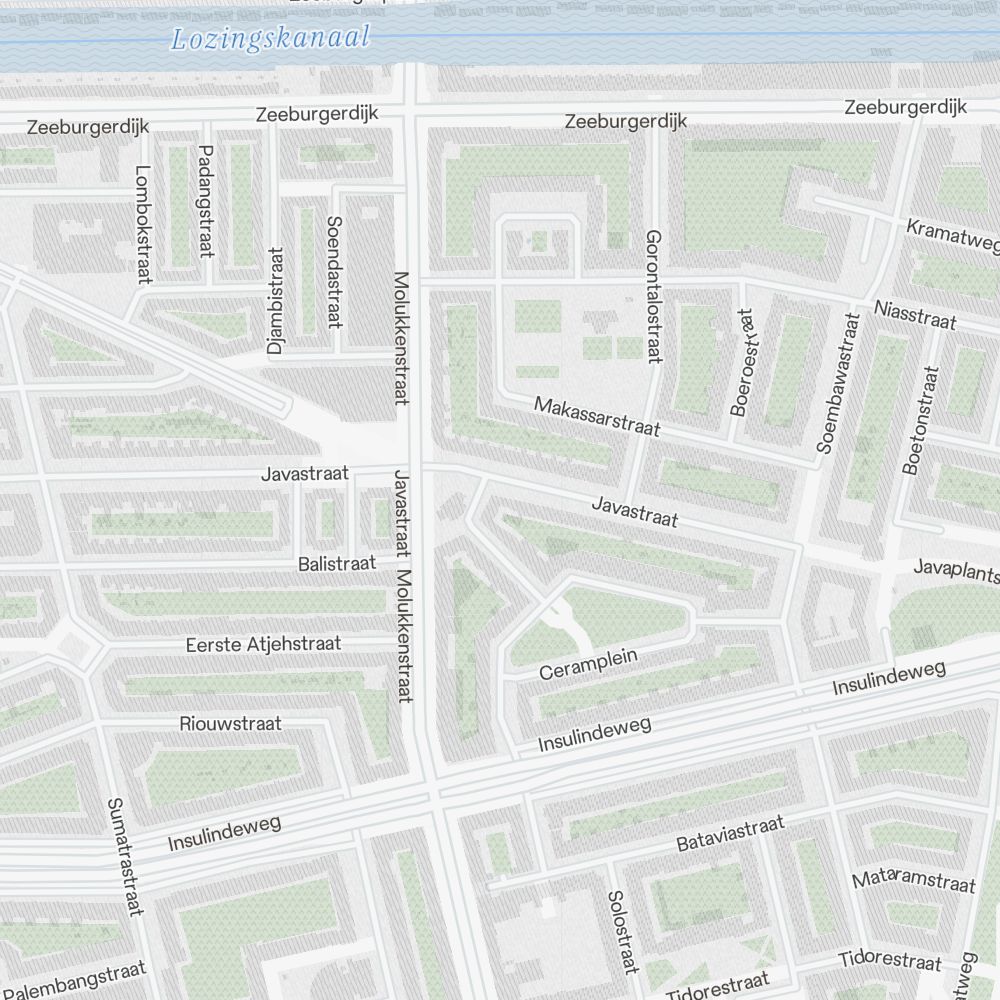Click the Lozingskanaal water label

270,39
